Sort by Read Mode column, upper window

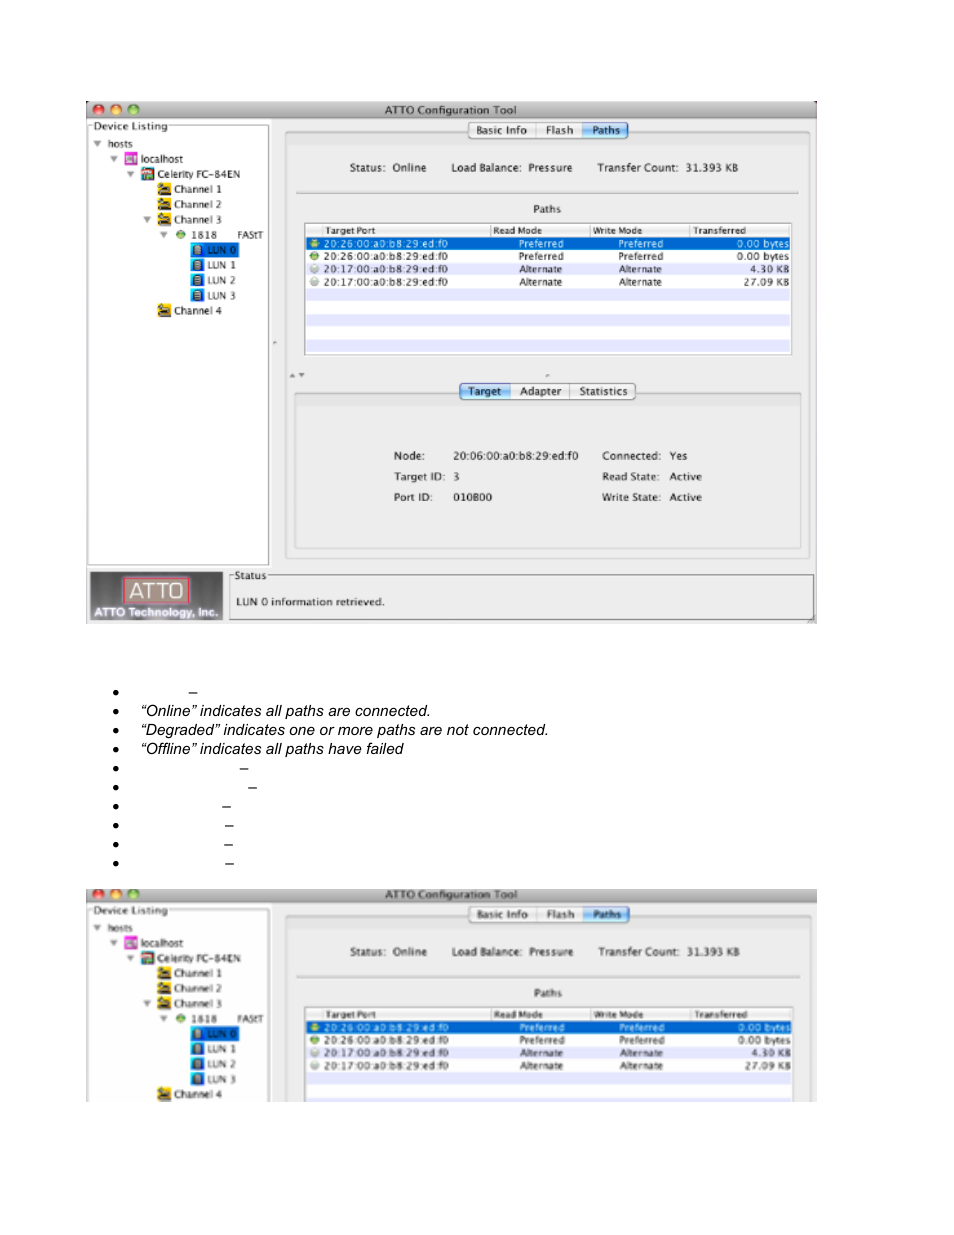(540, 230)
